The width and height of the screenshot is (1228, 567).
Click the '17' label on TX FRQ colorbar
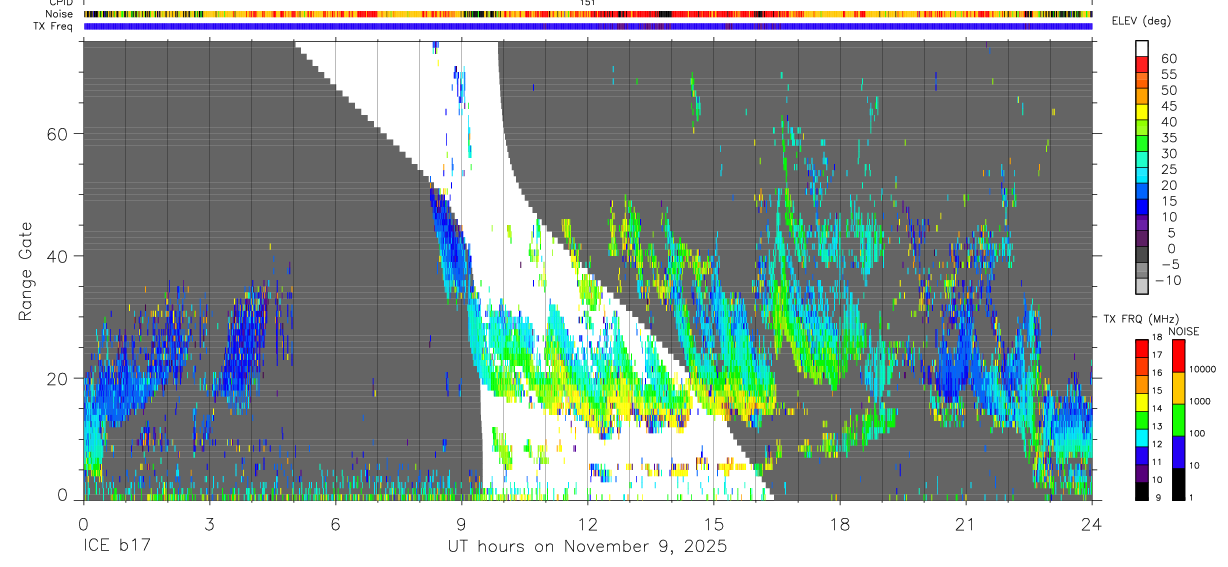(1155, 355)
